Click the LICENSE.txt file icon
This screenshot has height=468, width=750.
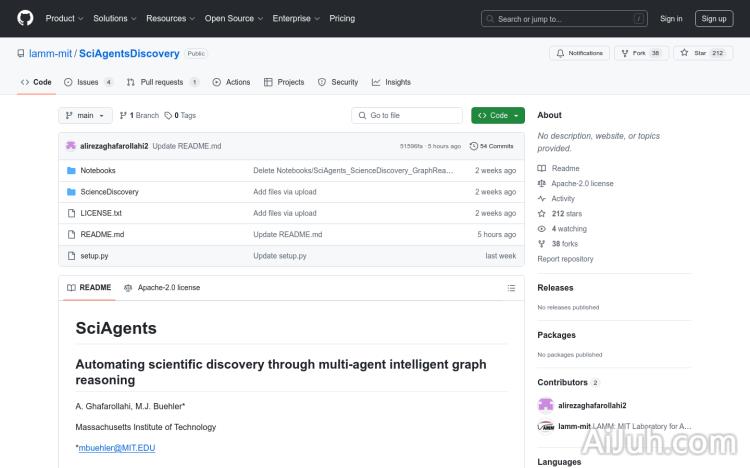71,213
